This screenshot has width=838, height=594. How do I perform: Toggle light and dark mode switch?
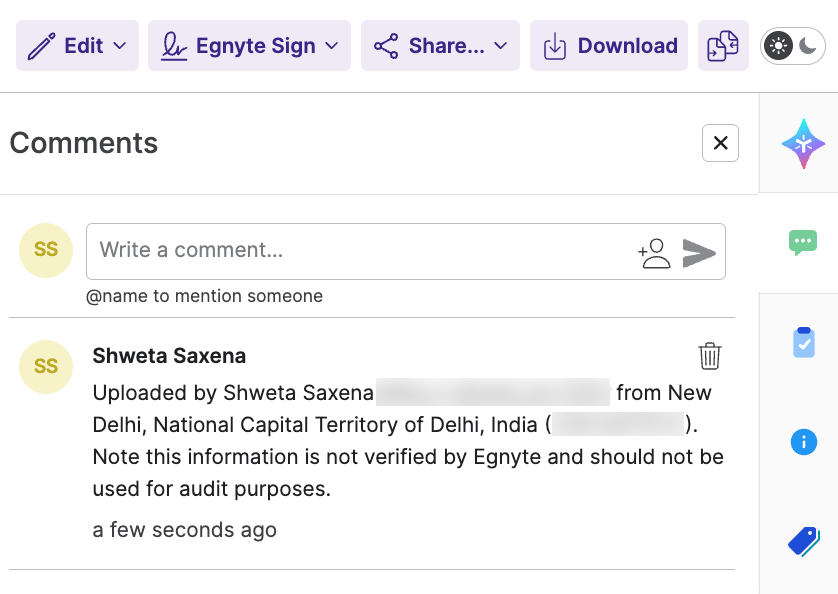click(x=794, y=46)
